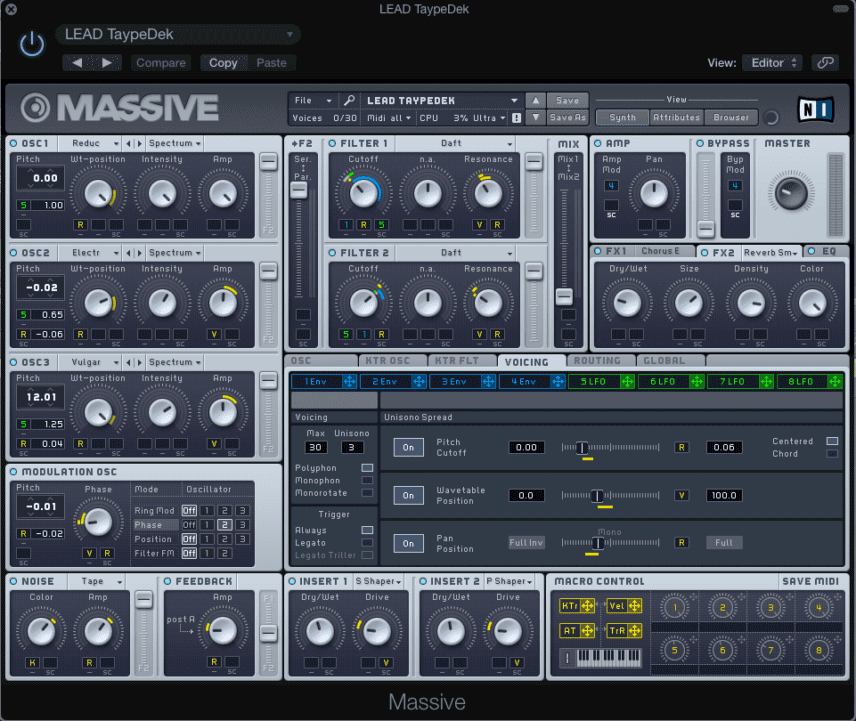Click the 2 Env drag handle icon

coord(419,382)
